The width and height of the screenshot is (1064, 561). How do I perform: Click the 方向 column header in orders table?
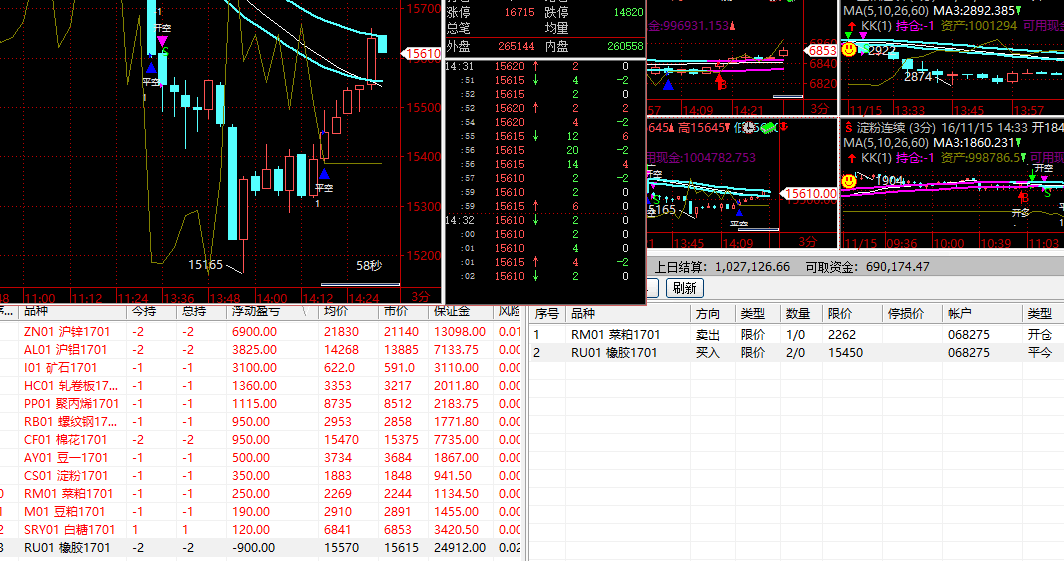(x=707, y=314)
